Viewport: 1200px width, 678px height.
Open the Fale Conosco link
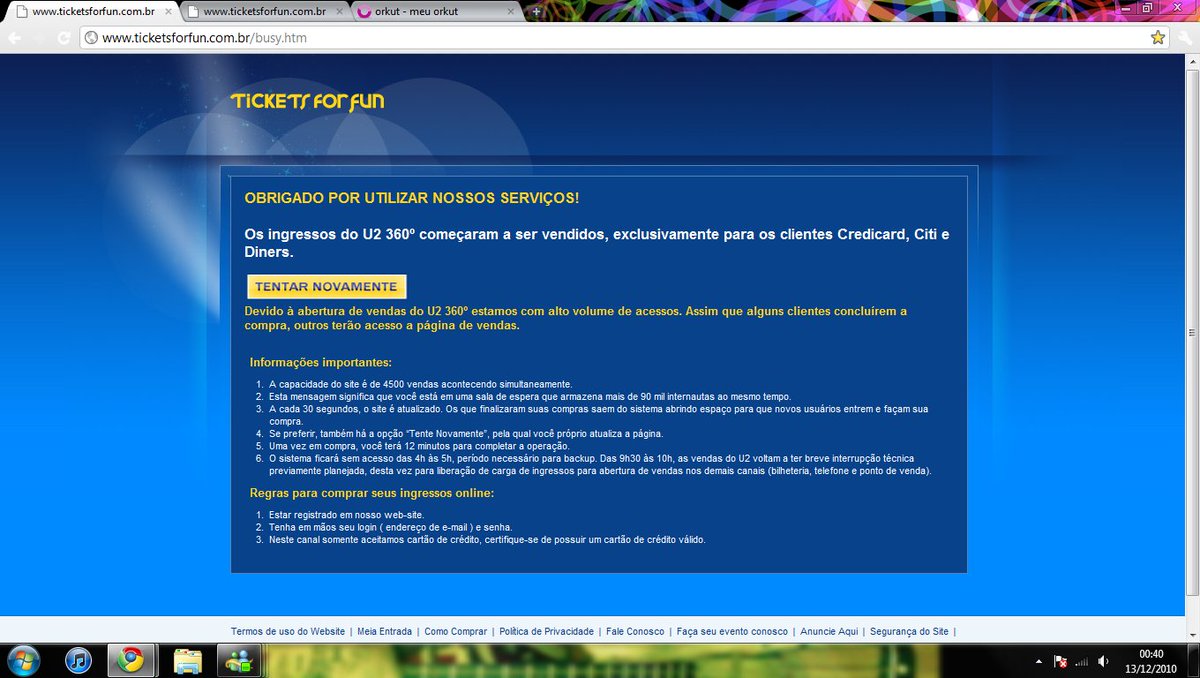pyautogui.click(x=635, y=631)
